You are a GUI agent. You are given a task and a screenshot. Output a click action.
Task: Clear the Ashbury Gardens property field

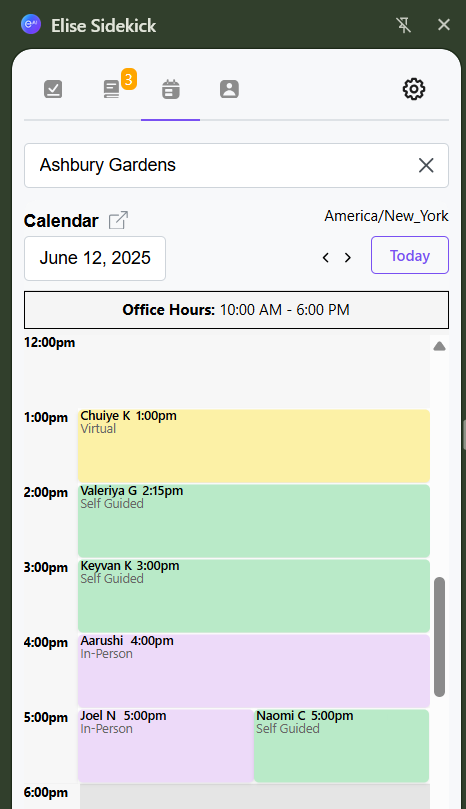(x=426, y=165)
